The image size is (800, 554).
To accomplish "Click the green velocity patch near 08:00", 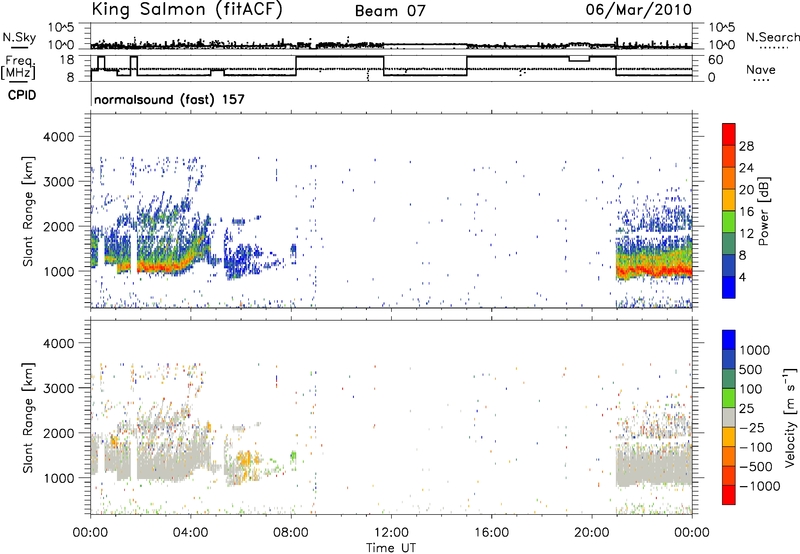I will 293,456.
